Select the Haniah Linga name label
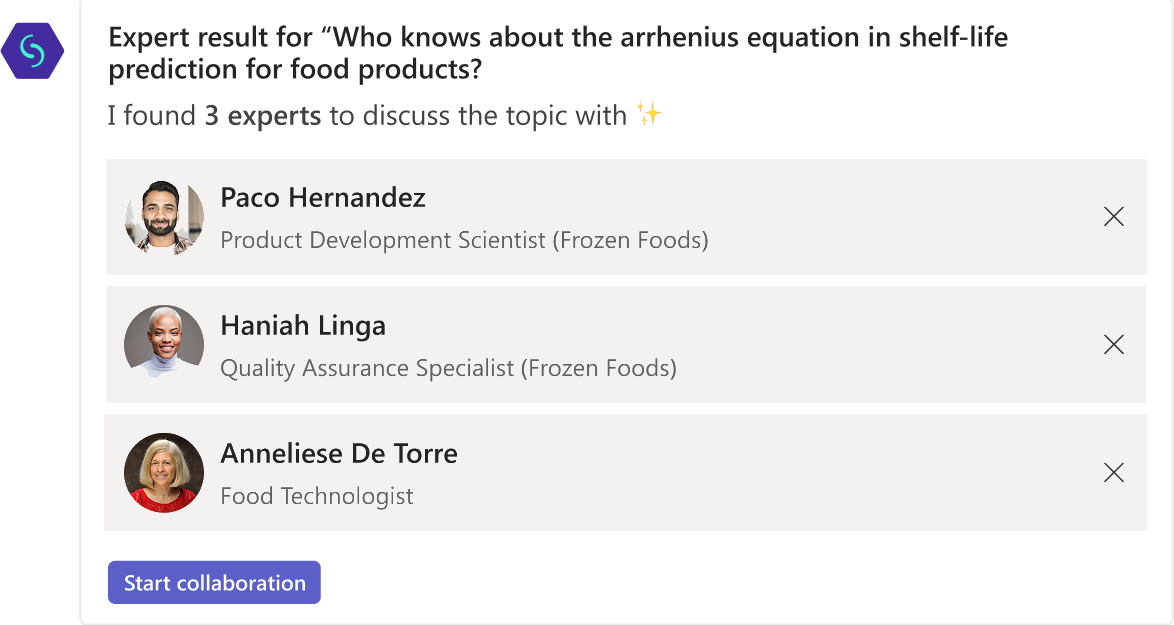 tap(303, 326)
